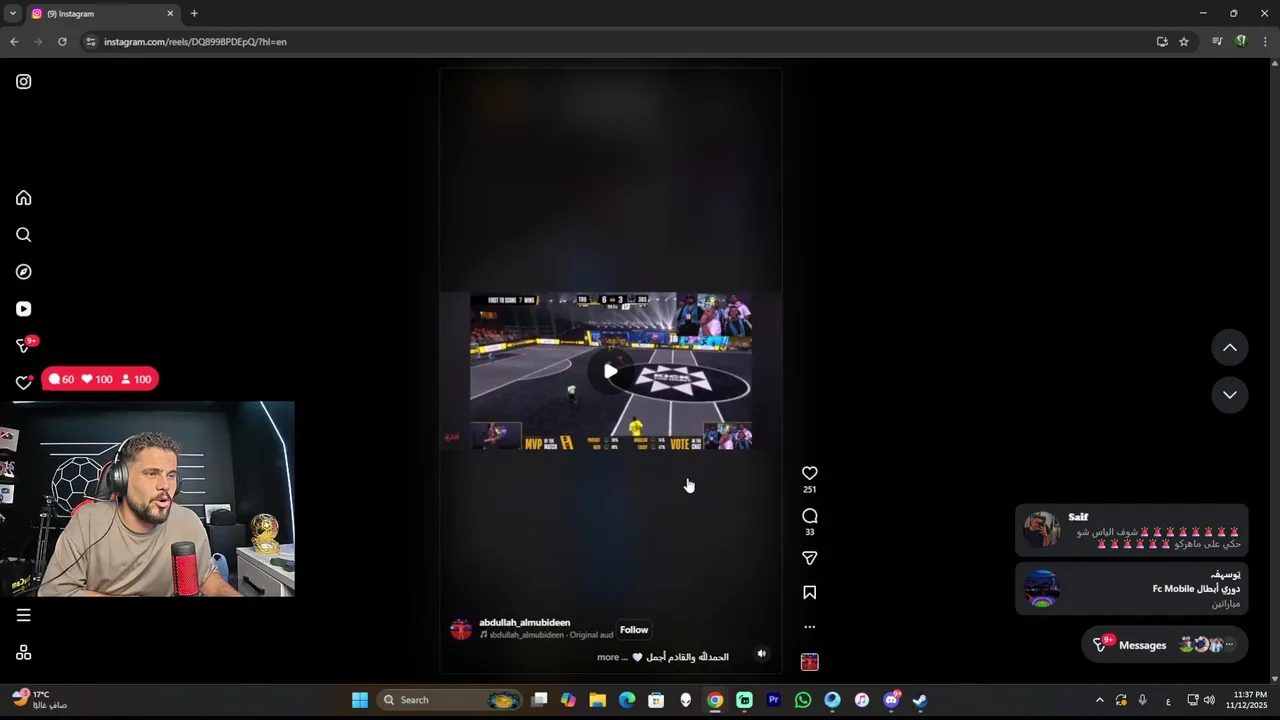
Task: Toggle reel sound with speaker icon
Action: coord(762,654)
